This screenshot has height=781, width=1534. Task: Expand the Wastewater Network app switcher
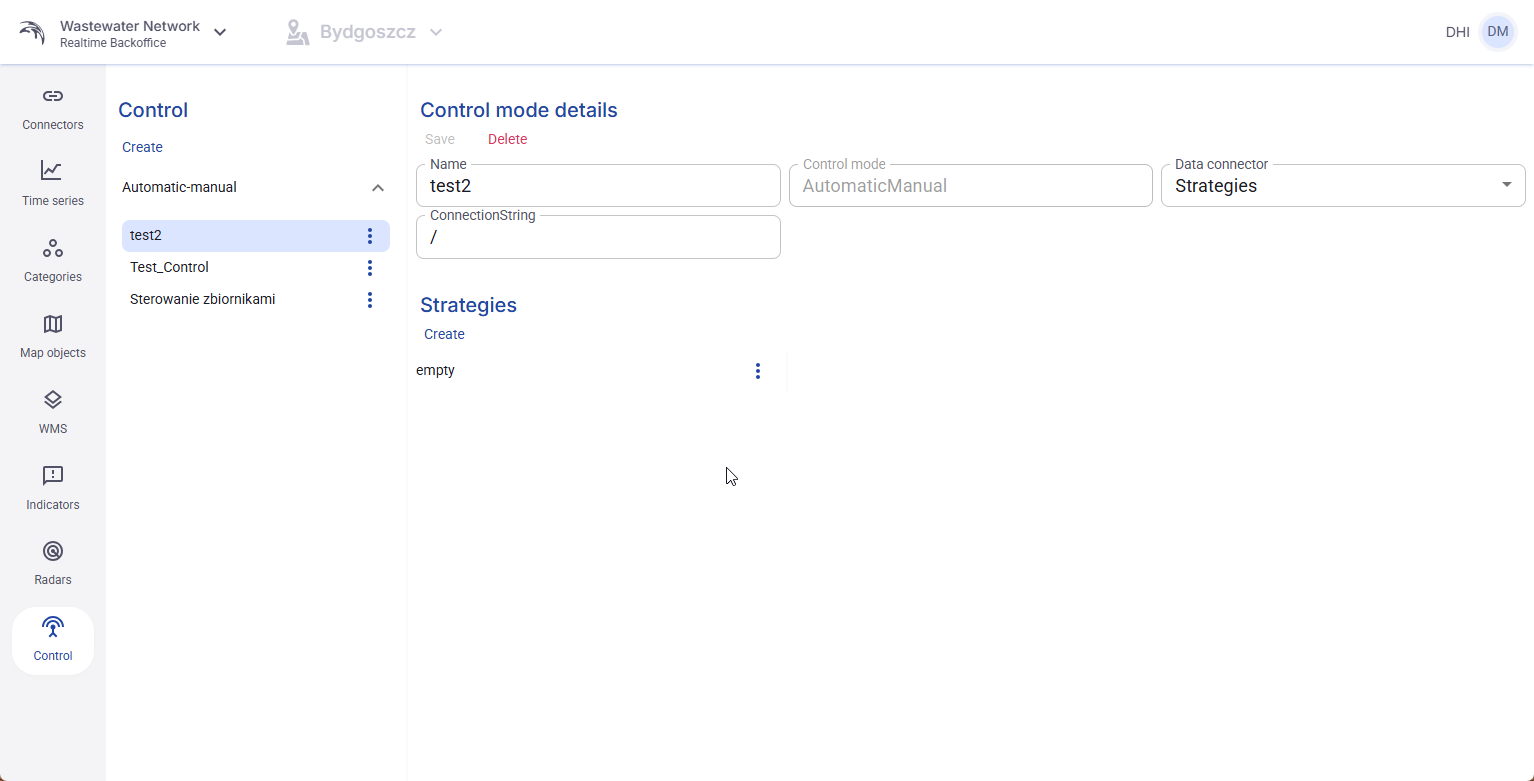(x=220, y=33)
